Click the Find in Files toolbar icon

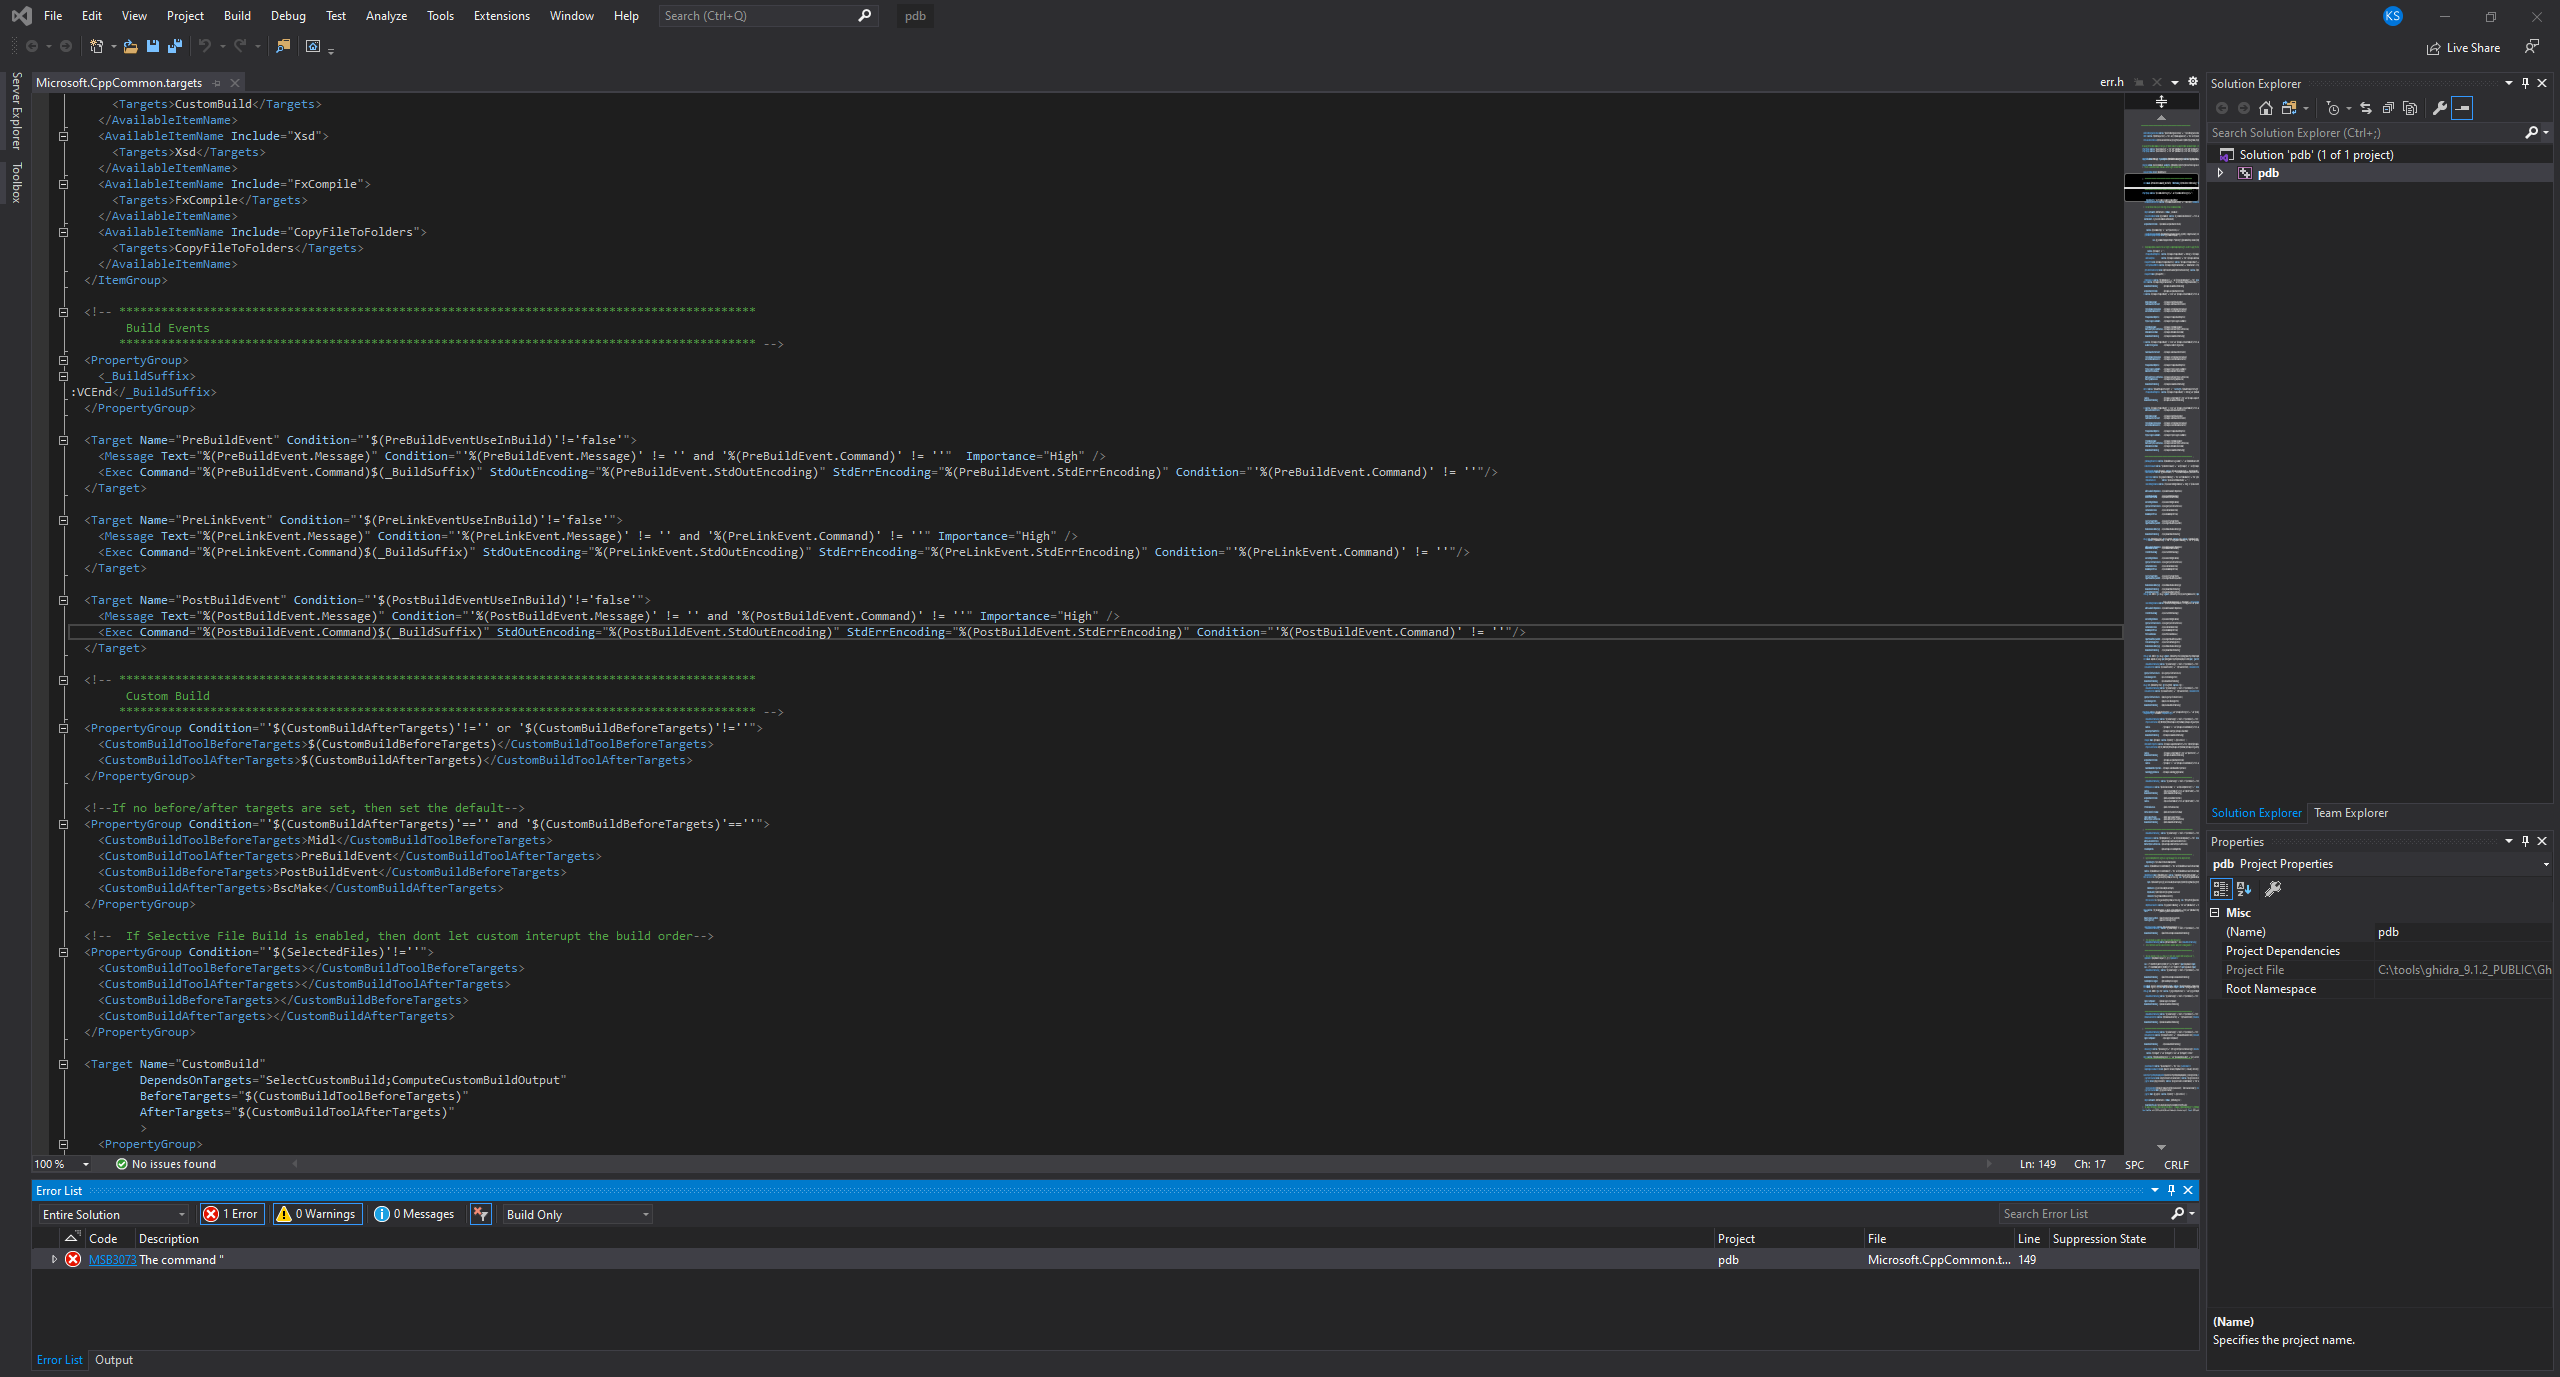click(284, 46)
